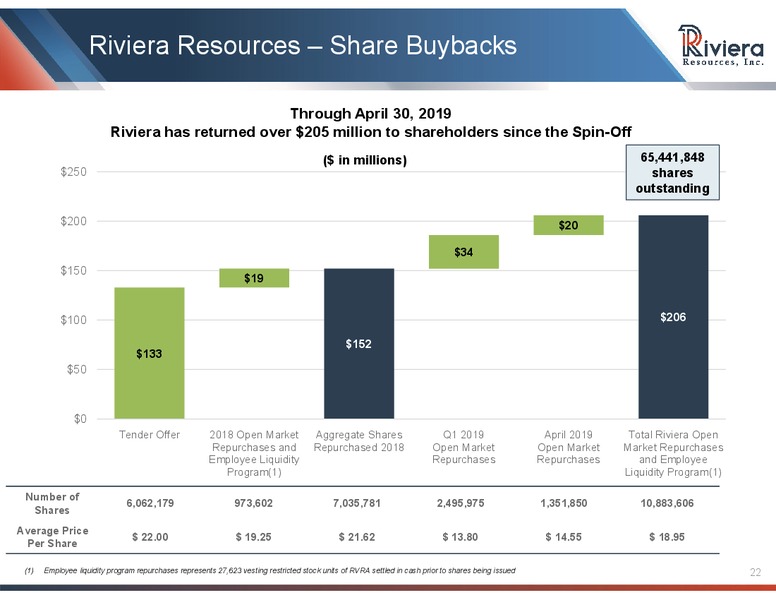
Task: Select the $19 green bar
Action: tap(254, 278)
